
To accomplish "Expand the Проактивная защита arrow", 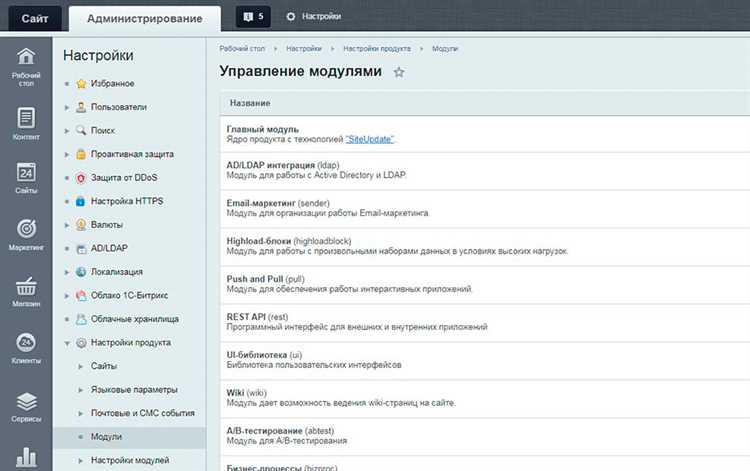I will (x=67, y=154).
